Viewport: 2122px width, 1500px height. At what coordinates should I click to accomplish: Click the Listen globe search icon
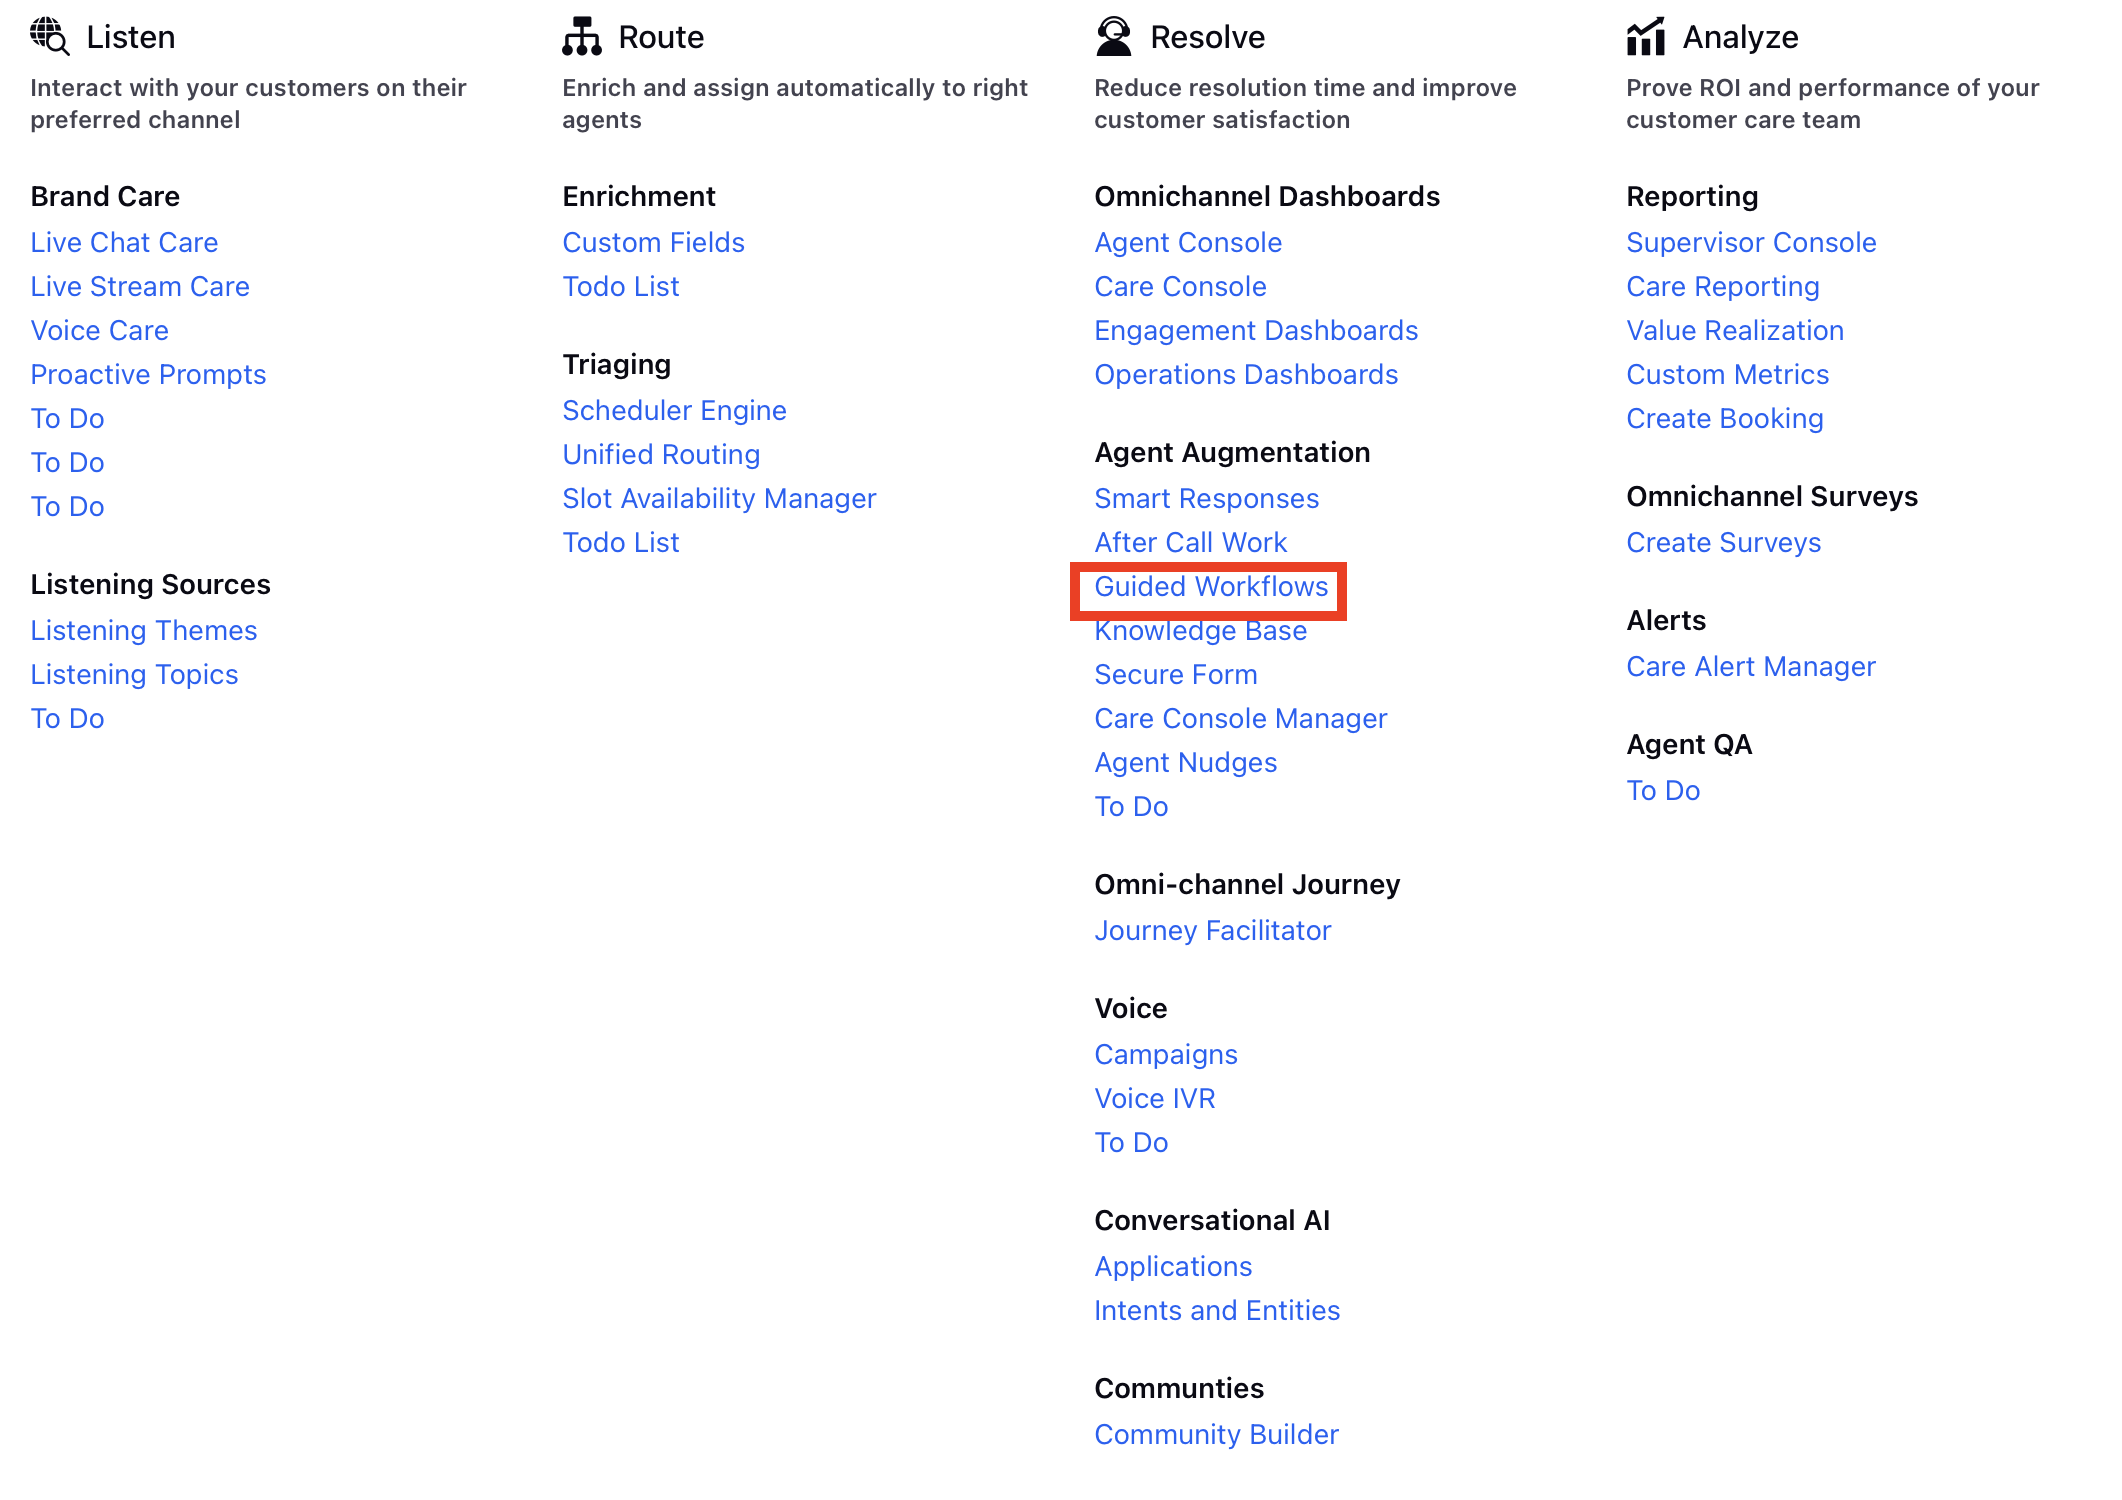coord(50,37)
